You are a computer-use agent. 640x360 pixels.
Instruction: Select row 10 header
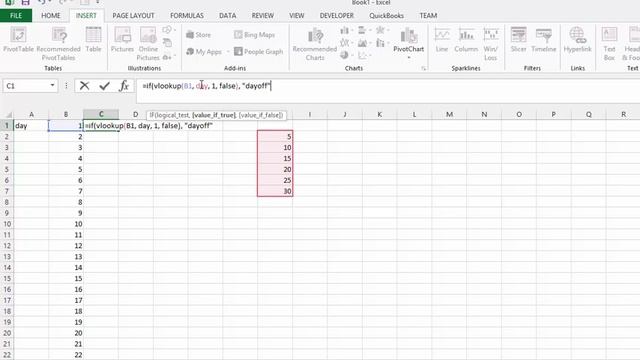click(x=7, y=224)
